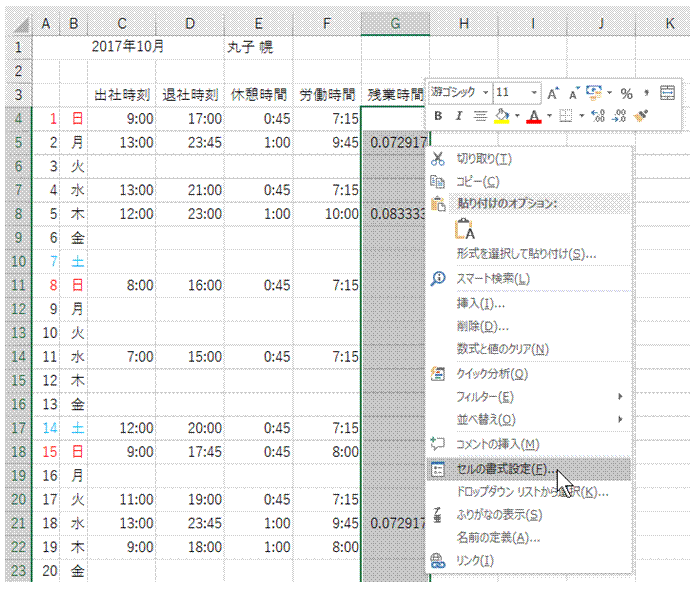Click the Paste (A) option icon
The height and width of the screenshot is (589, 698).
coord(464,229)
